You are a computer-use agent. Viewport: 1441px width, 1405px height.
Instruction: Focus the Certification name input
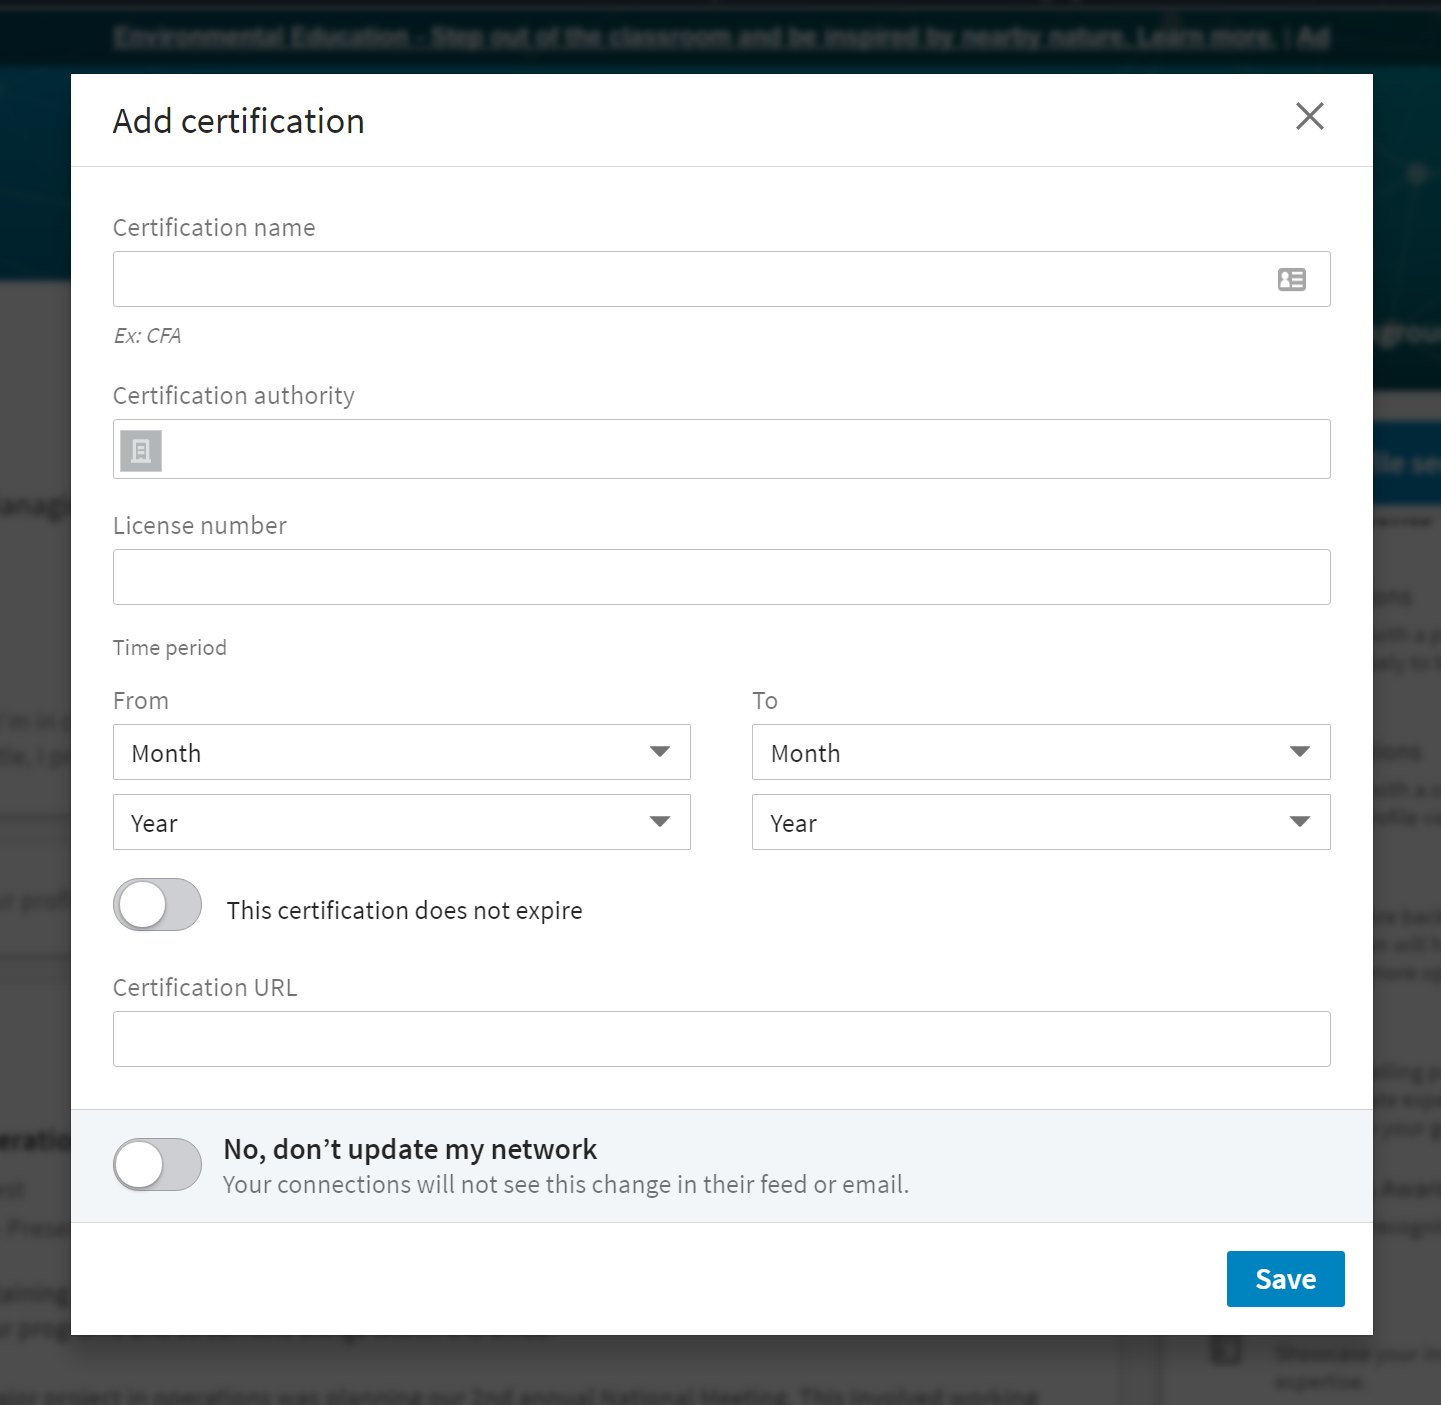pos(721,279)
